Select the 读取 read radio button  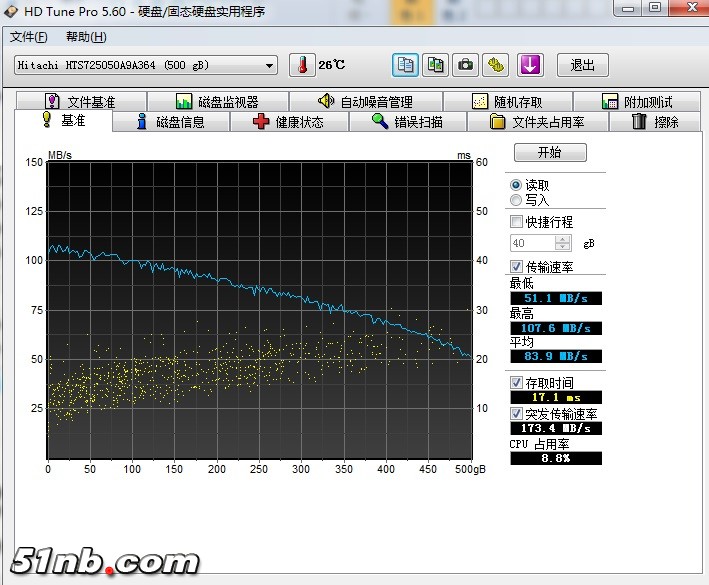(x=516, y=185)
